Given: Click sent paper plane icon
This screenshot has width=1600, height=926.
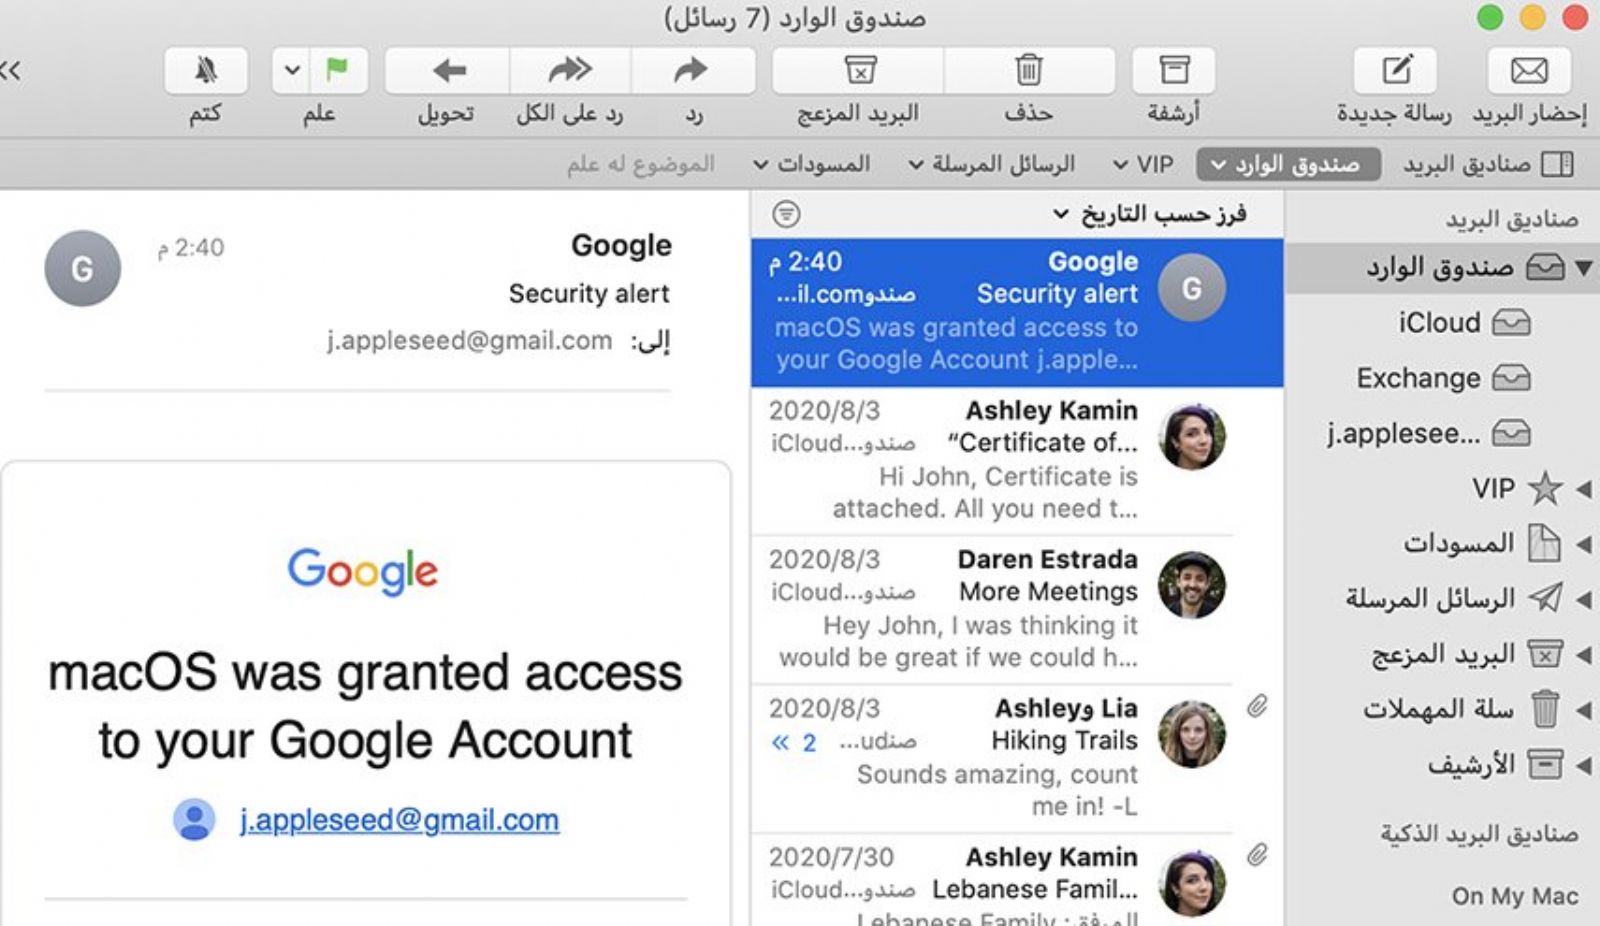Looking at the screenshot, I should 1545,598.
